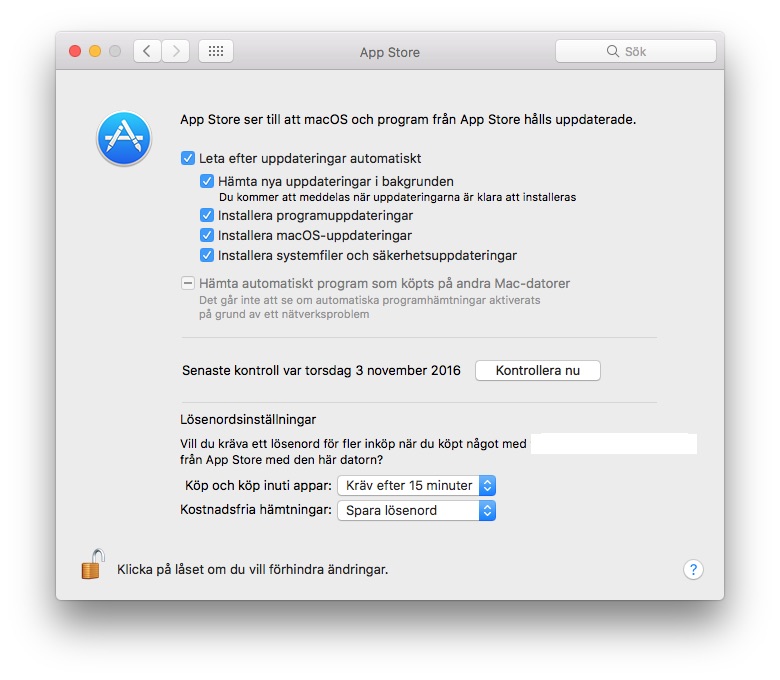
Task: Uncheck Hämta nya uppdateringar i bakgrunden
Action: [x=206, y=181]
